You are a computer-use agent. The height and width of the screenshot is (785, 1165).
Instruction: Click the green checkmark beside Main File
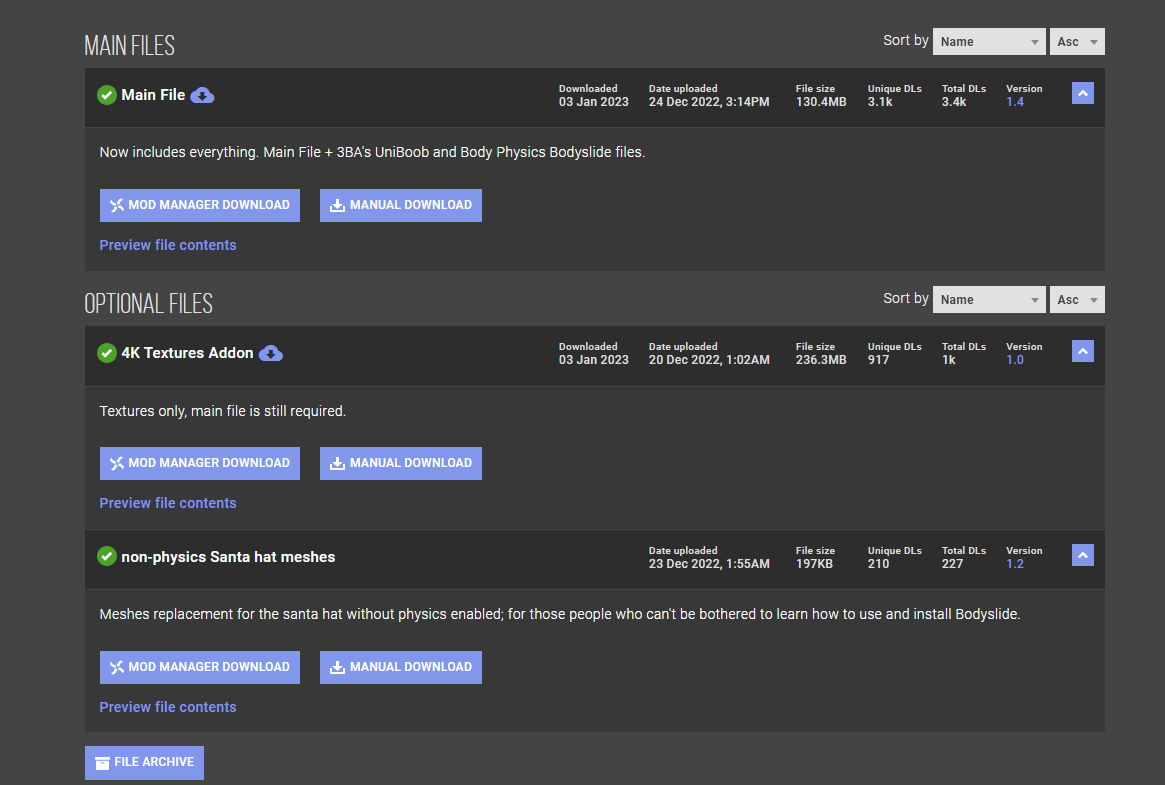pyautogui.click(x=107, y=95)
